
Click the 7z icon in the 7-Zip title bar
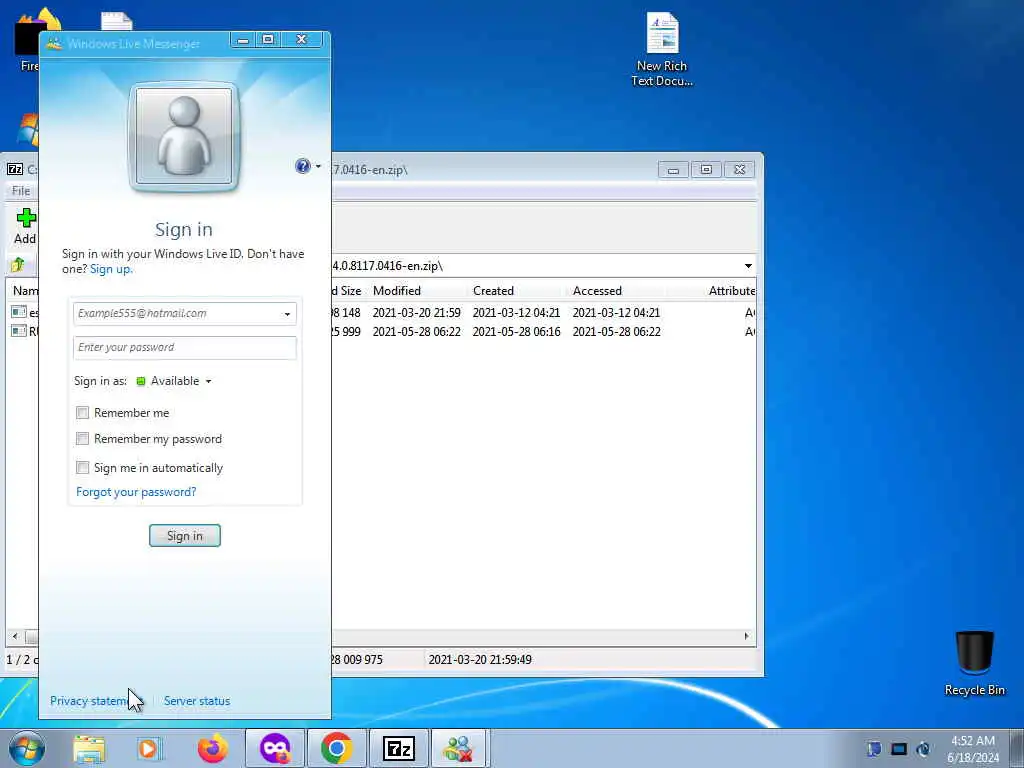point(15,169)
